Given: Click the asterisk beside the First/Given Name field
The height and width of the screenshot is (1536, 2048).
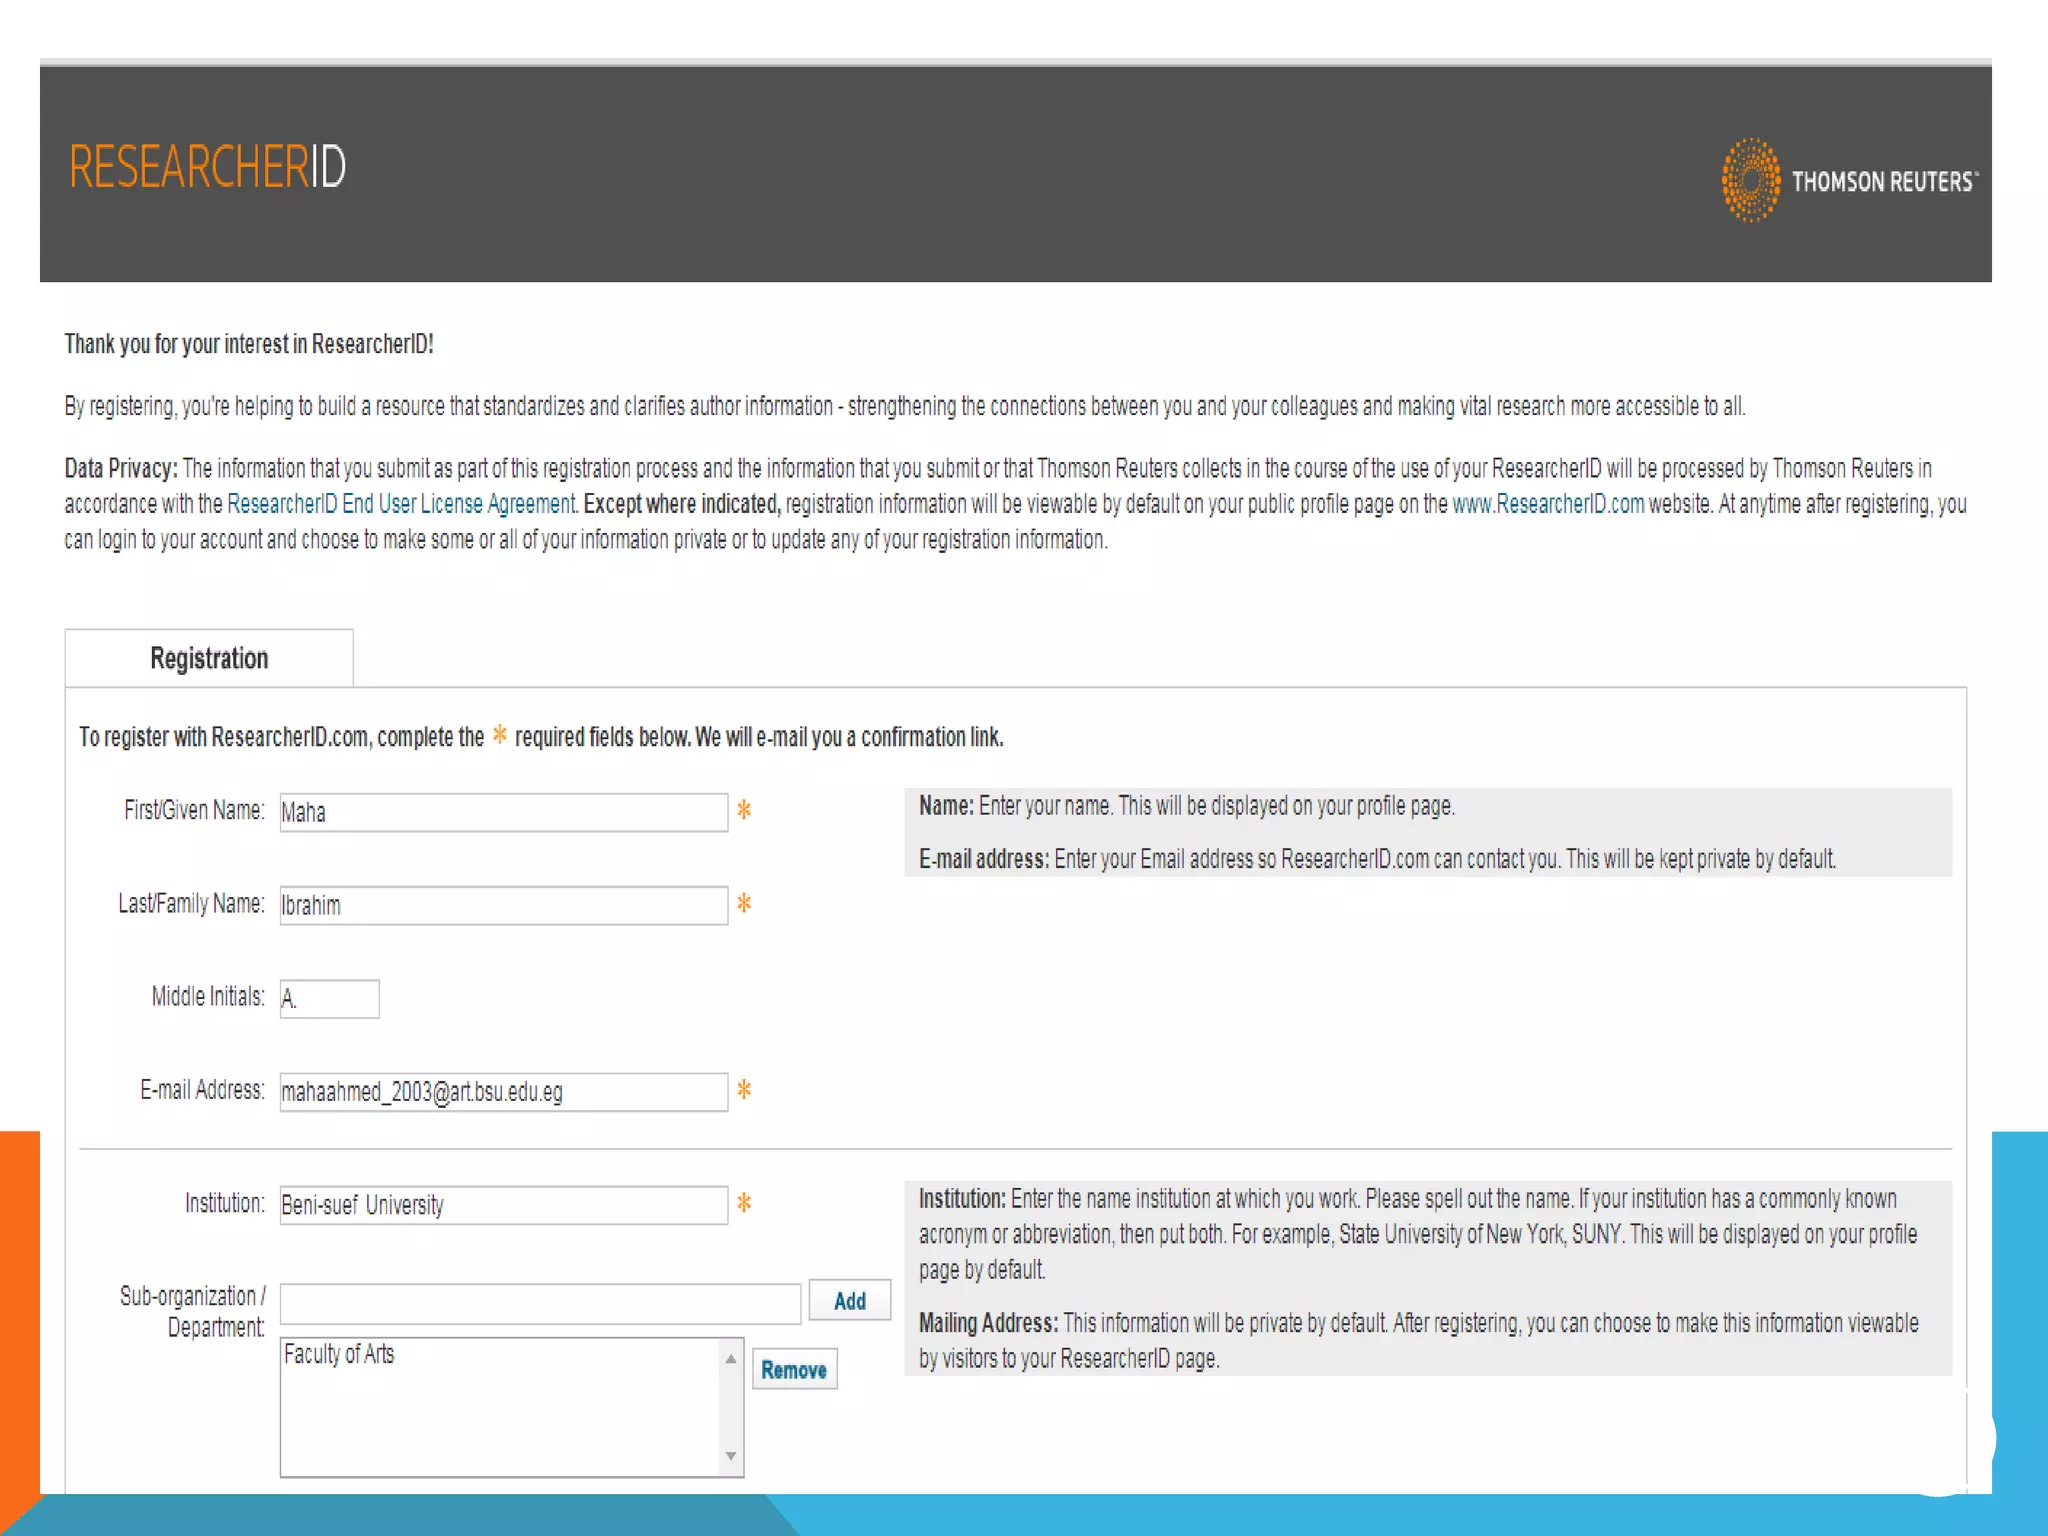Looking at the screenshot, I should (x=744, y=810).
